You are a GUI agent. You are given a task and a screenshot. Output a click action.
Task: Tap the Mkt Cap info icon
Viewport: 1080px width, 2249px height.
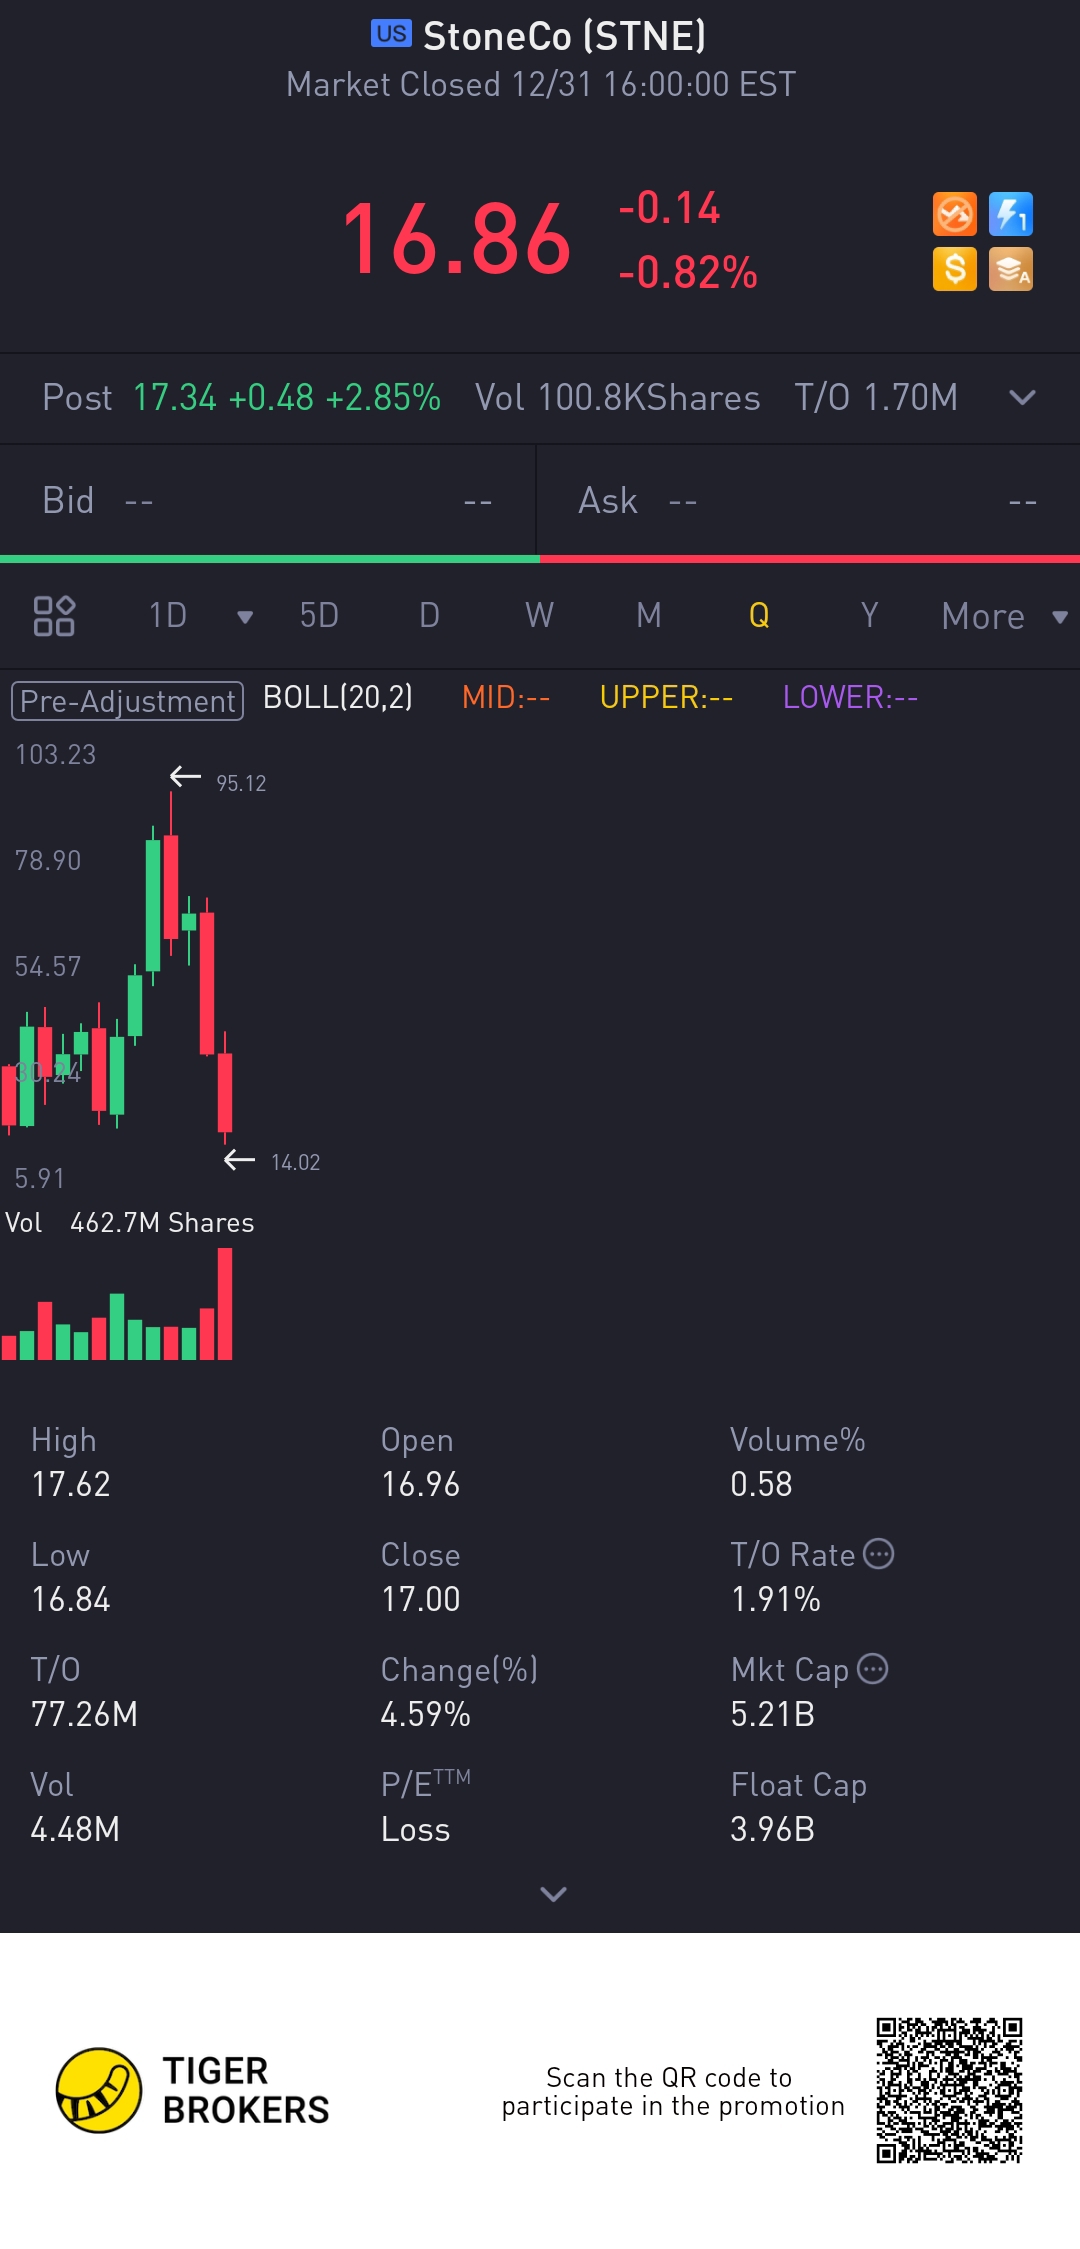tap(873, 1669)
